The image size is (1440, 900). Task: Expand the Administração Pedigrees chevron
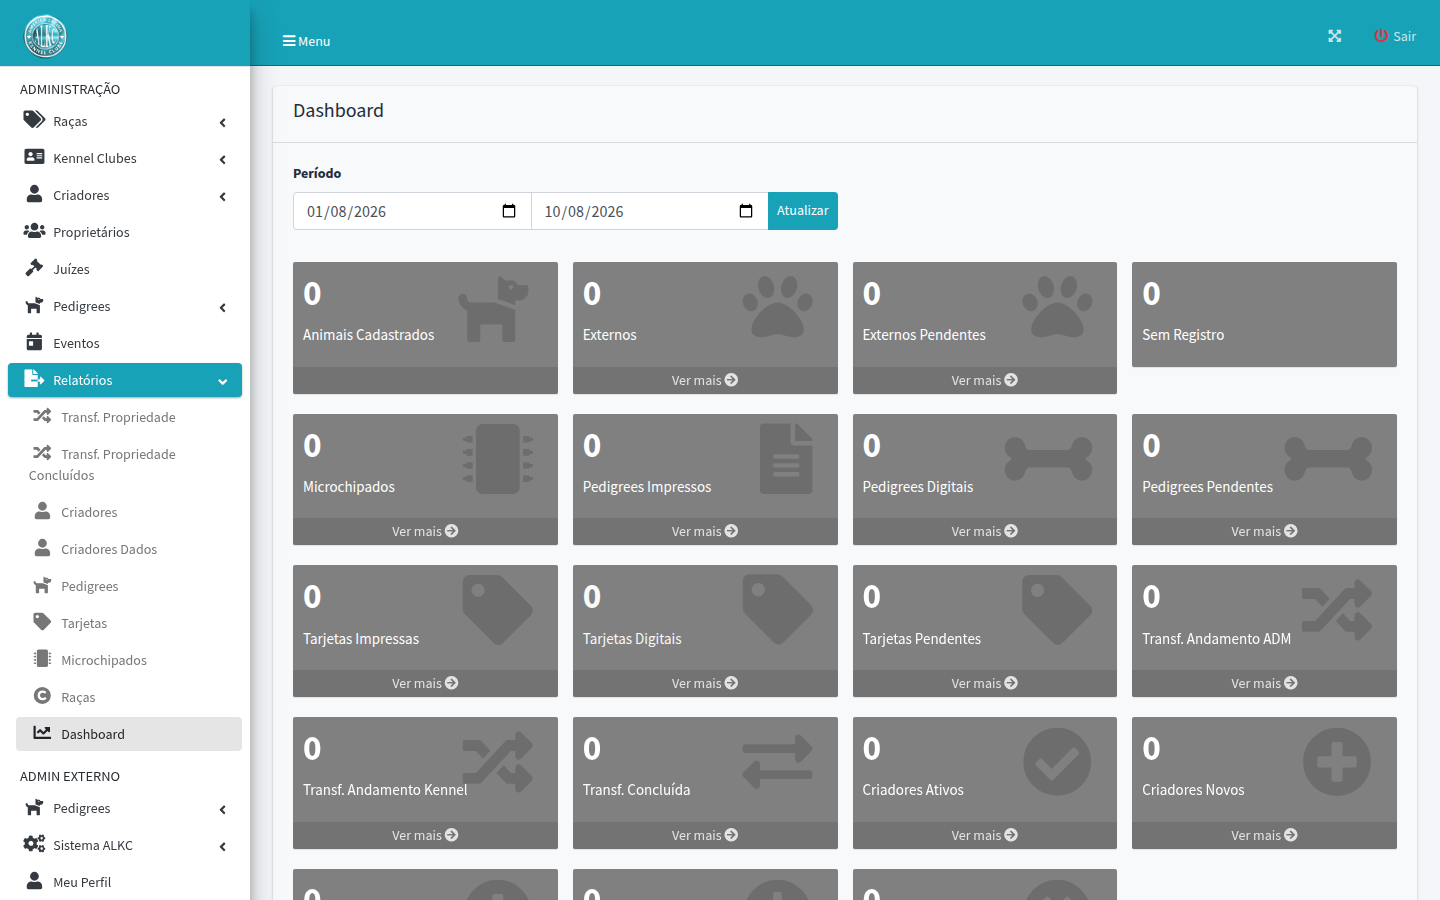pyautogui.click(x=222, y=308)
